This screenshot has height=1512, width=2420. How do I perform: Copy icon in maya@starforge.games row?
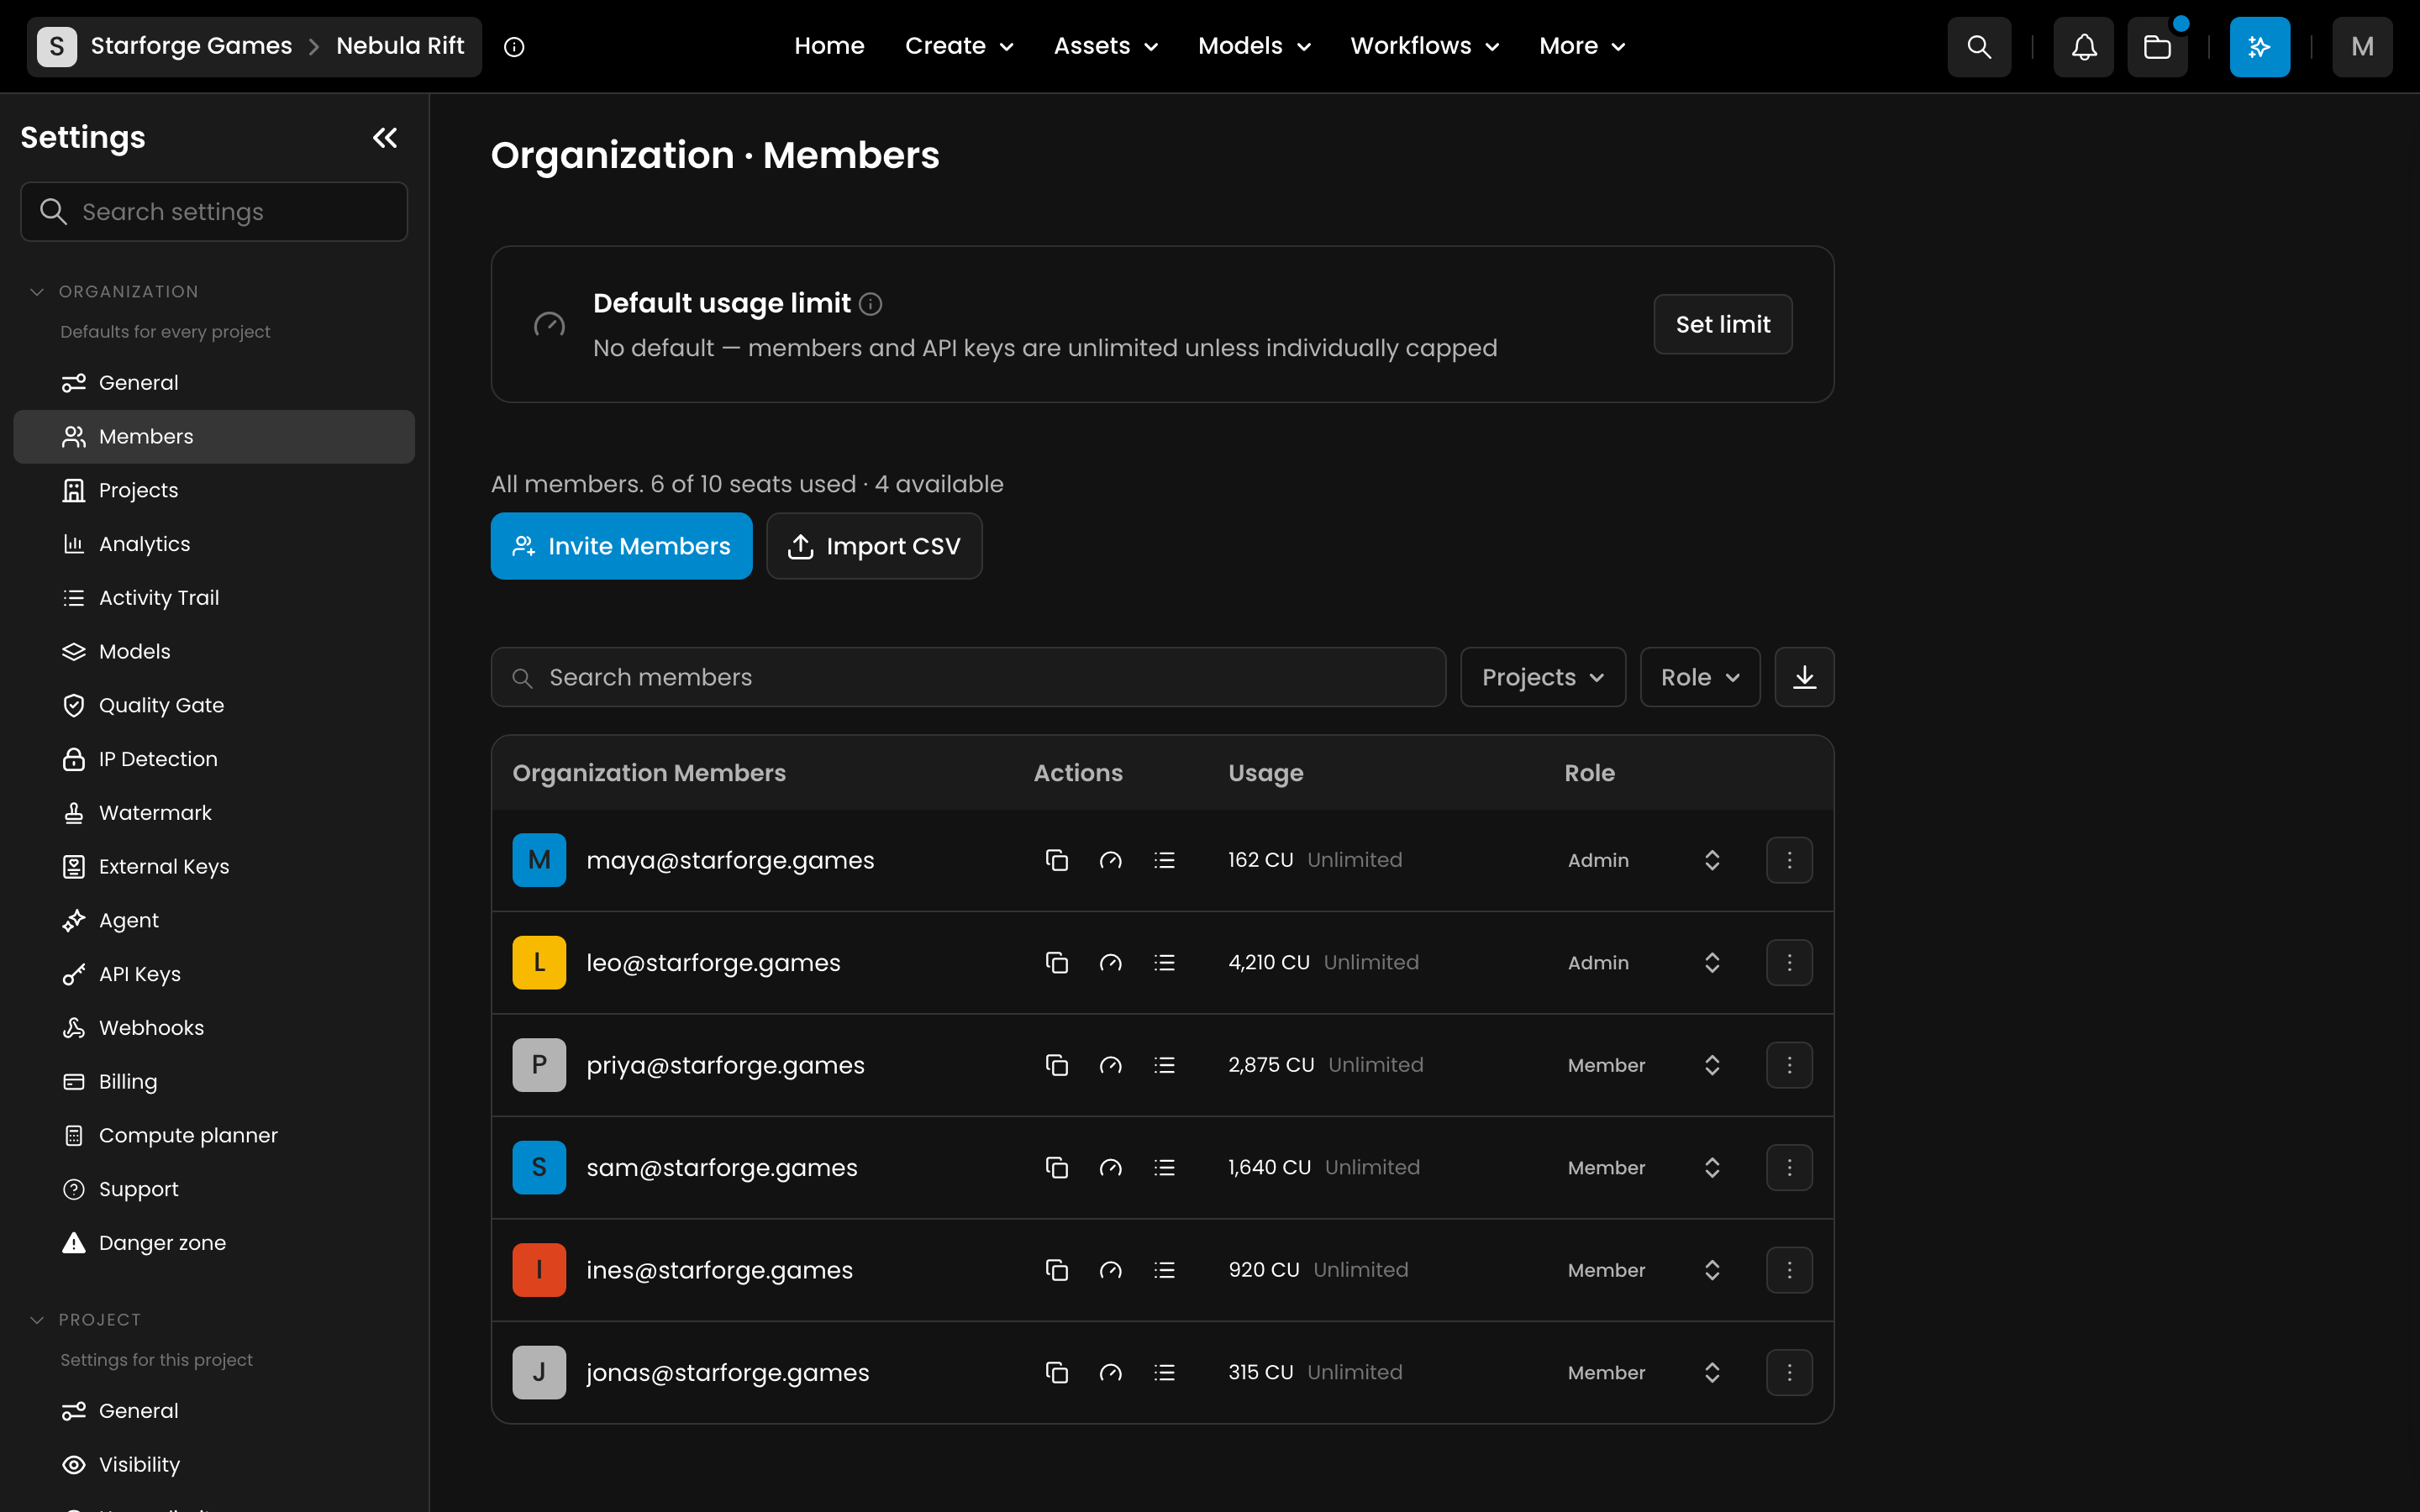(x=1056, y=860)
